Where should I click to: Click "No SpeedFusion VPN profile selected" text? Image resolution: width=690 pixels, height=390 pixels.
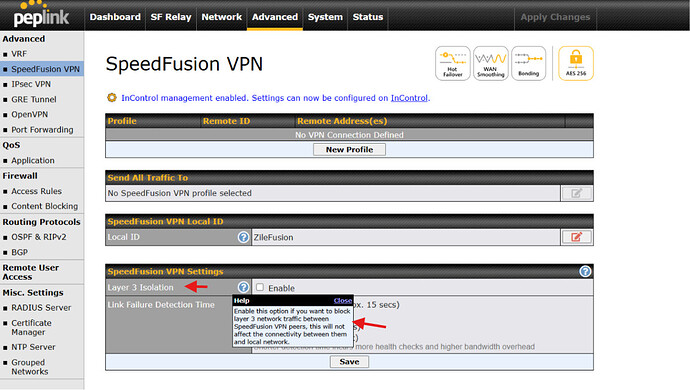[x=180, y=193]
